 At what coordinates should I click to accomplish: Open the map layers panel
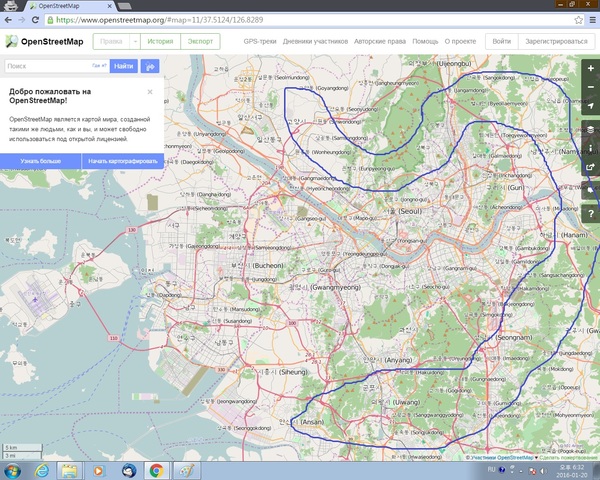click(x=591, y=129)
